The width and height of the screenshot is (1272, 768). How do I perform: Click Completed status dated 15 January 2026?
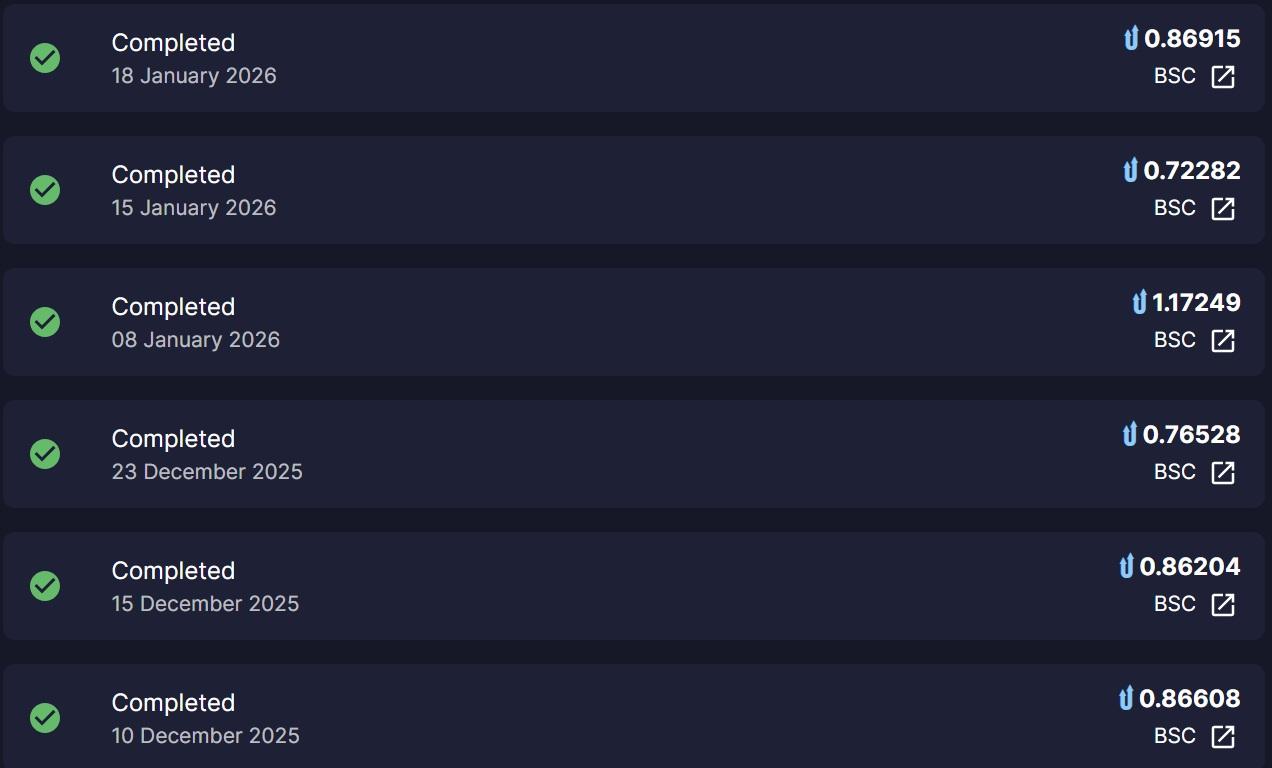click(173, 175)
